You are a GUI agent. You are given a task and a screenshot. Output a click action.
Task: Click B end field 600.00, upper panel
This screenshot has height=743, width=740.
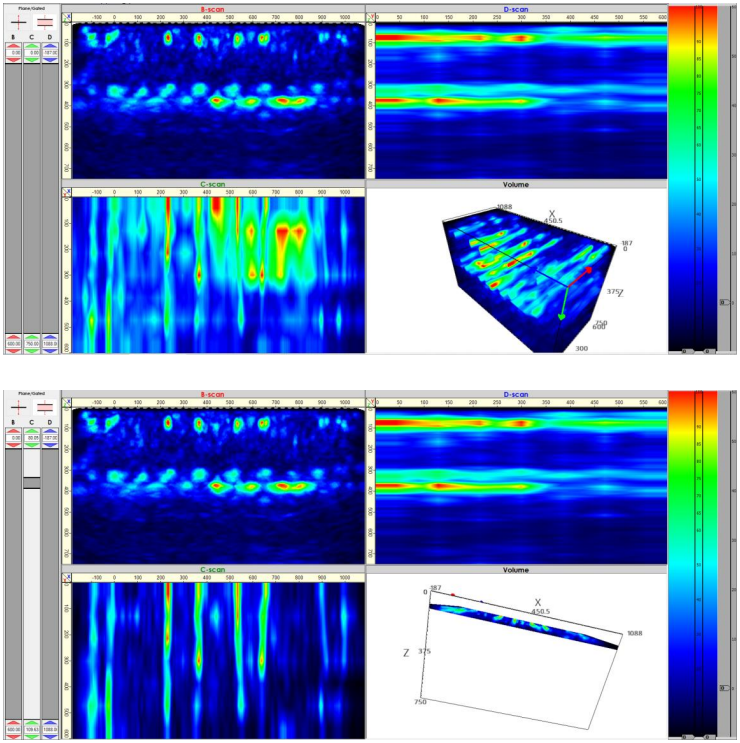13,344
